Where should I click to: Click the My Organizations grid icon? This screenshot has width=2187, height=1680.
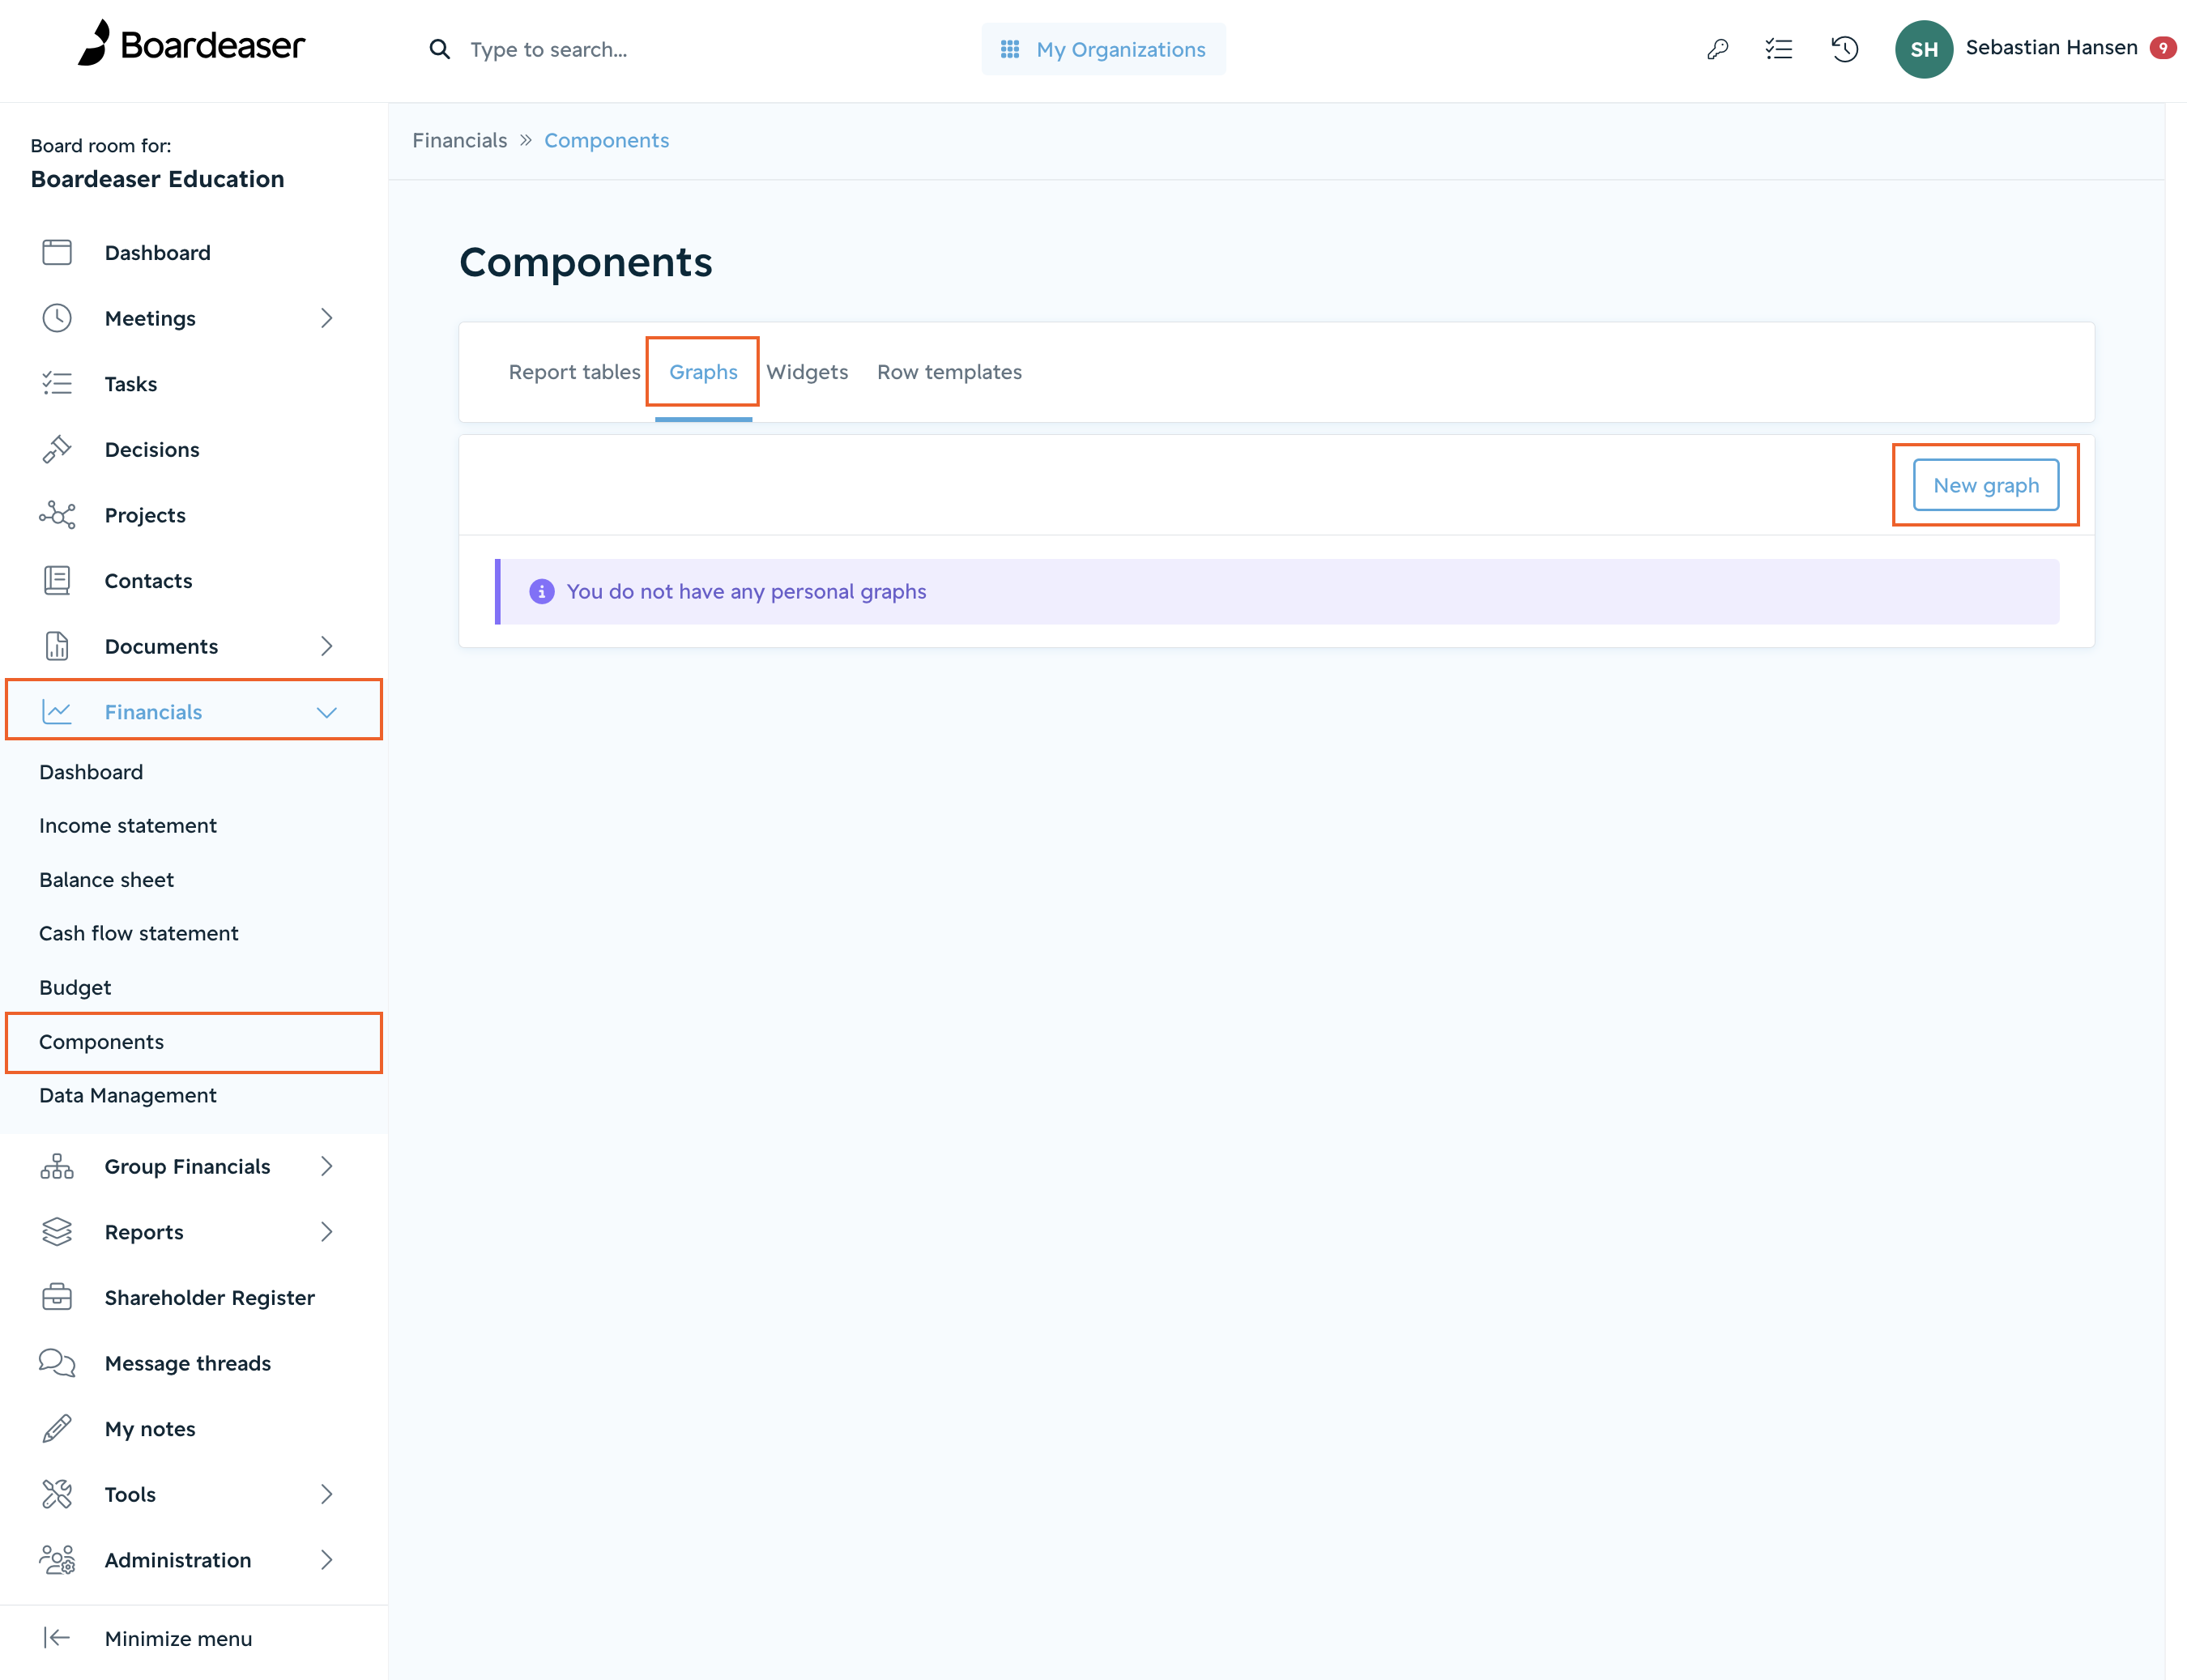(1010, 49)
